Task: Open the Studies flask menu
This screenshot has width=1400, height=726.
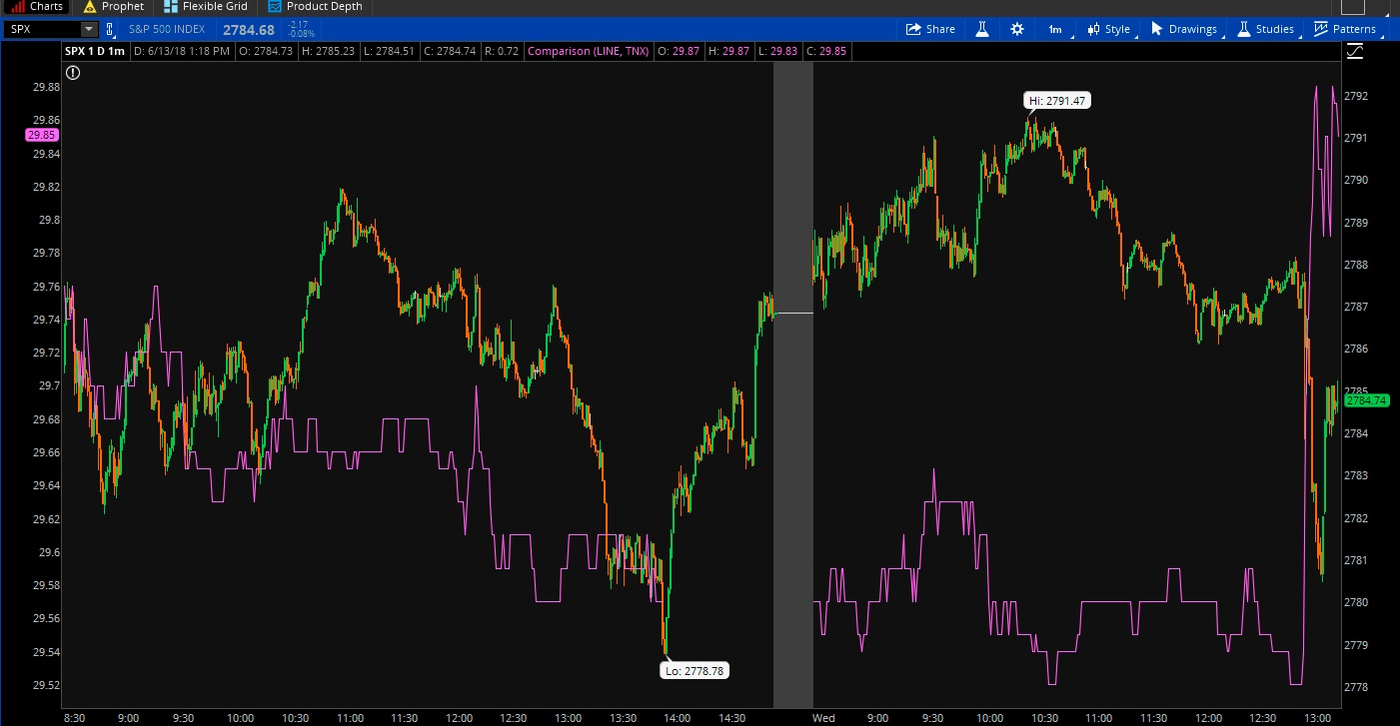Action: (1266, 29)
